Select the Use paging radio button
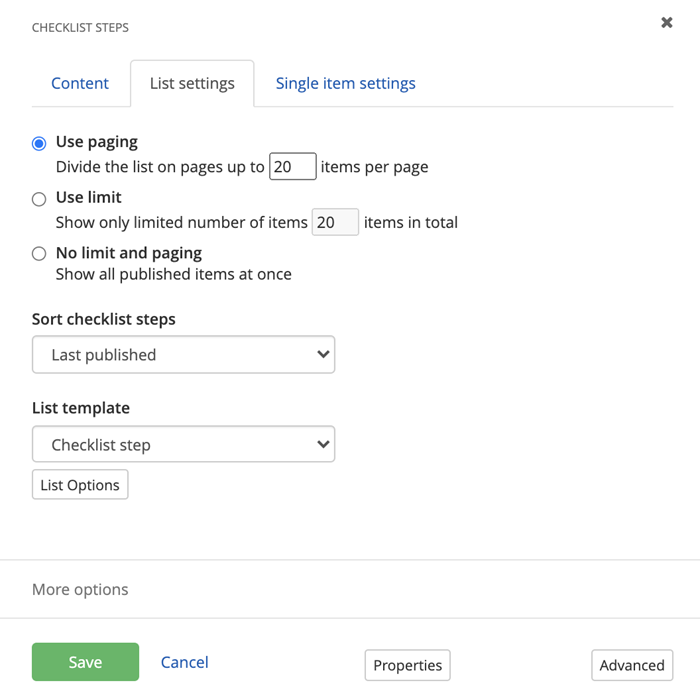Screen dimensions: 700x697 (x=39, y=143)
